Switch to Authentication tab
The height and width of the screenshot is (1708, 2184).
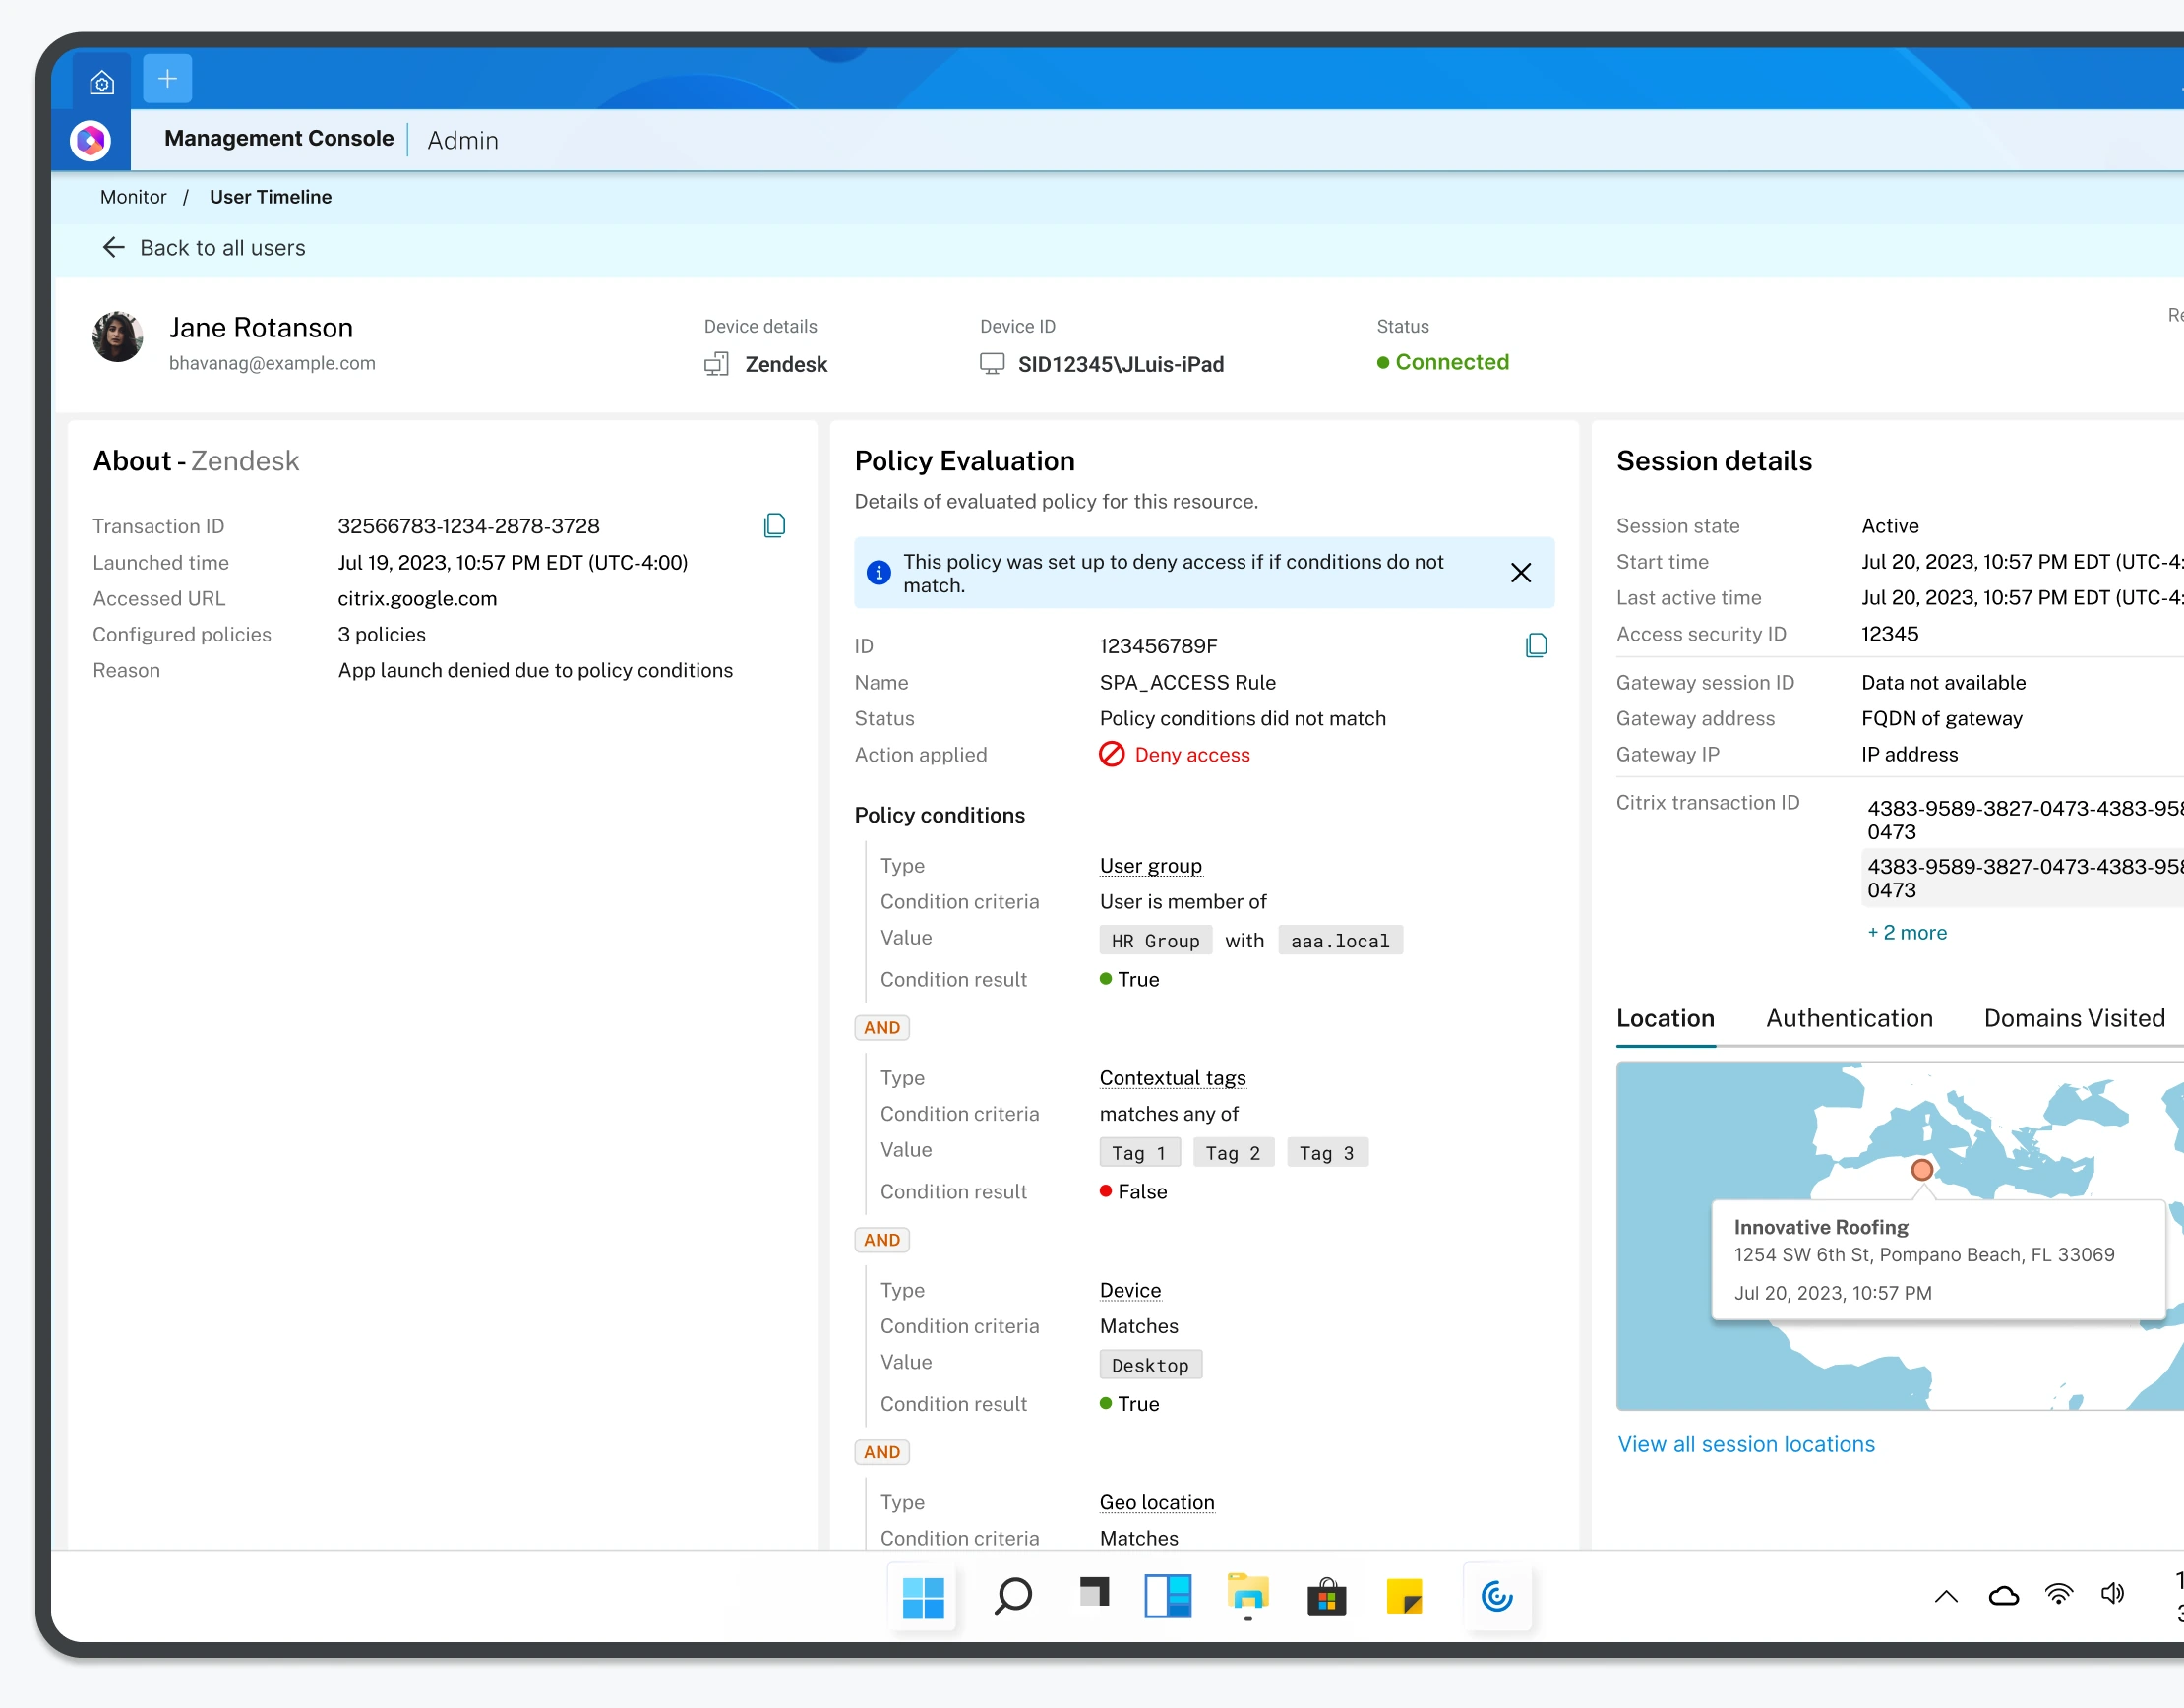pos(1849,1019)
